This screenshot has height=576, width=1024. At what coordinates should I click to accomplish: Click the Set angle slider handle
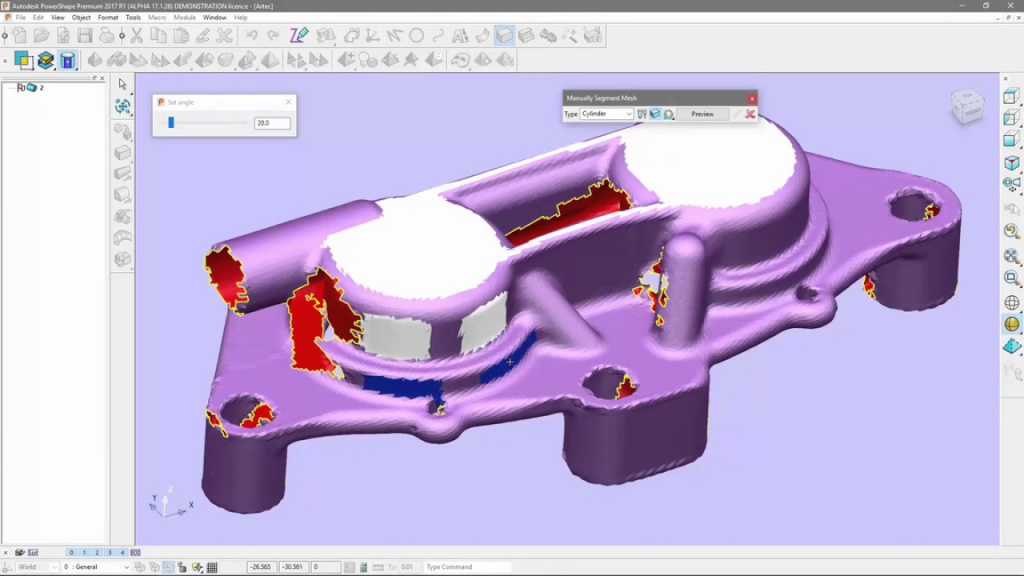tap(171, 123)
